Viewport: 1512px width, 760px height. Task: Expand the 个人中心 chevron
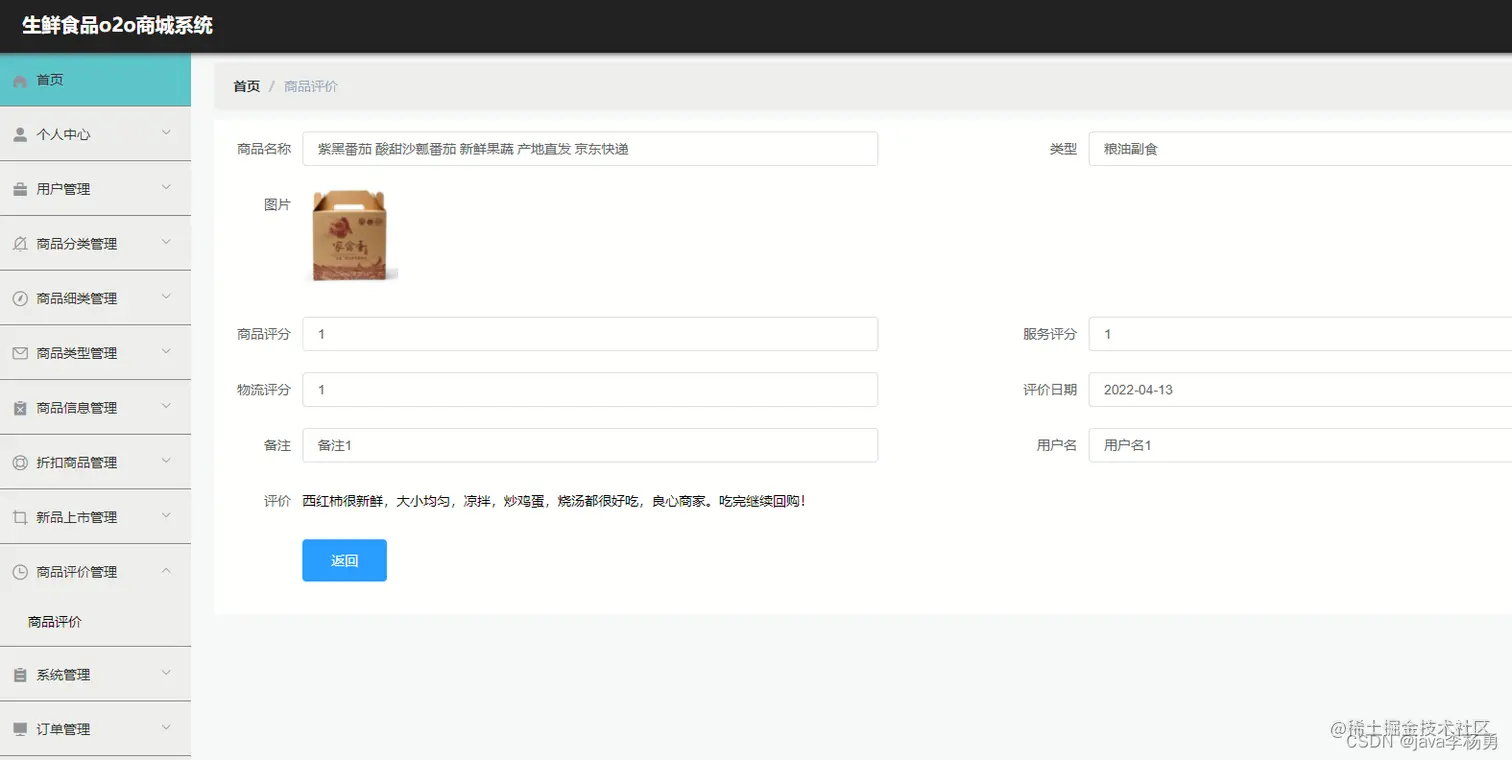click(x=166, y=133)
